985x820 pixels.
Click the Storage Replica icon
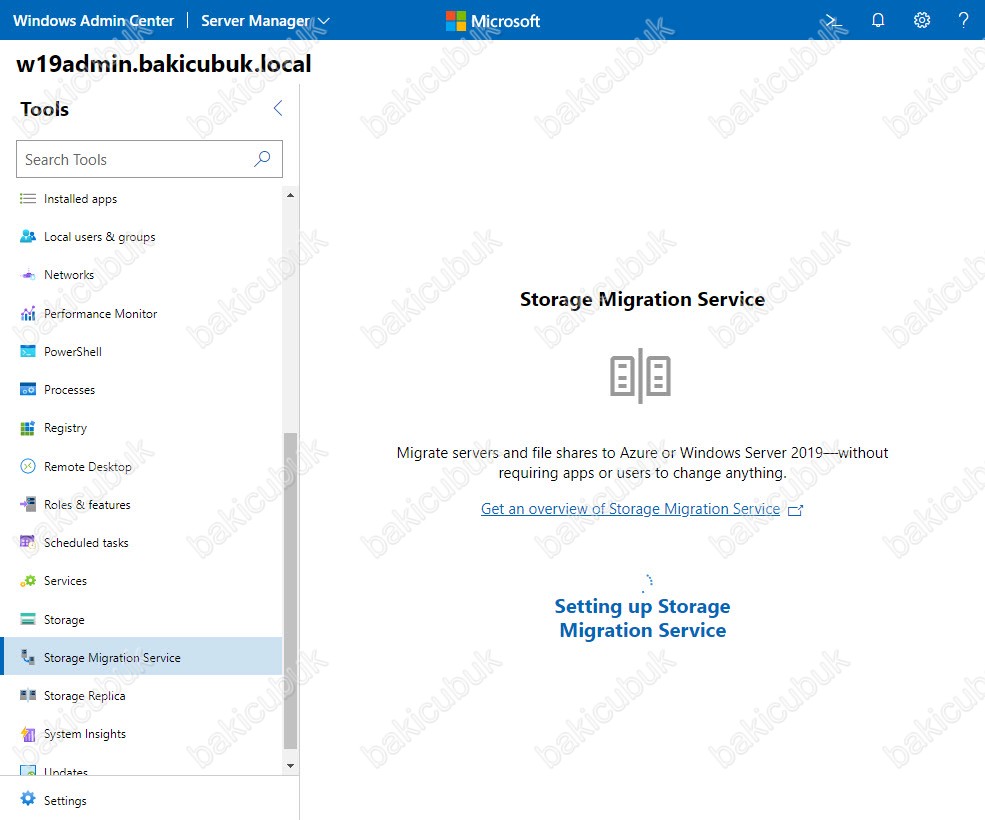(28, 695)
